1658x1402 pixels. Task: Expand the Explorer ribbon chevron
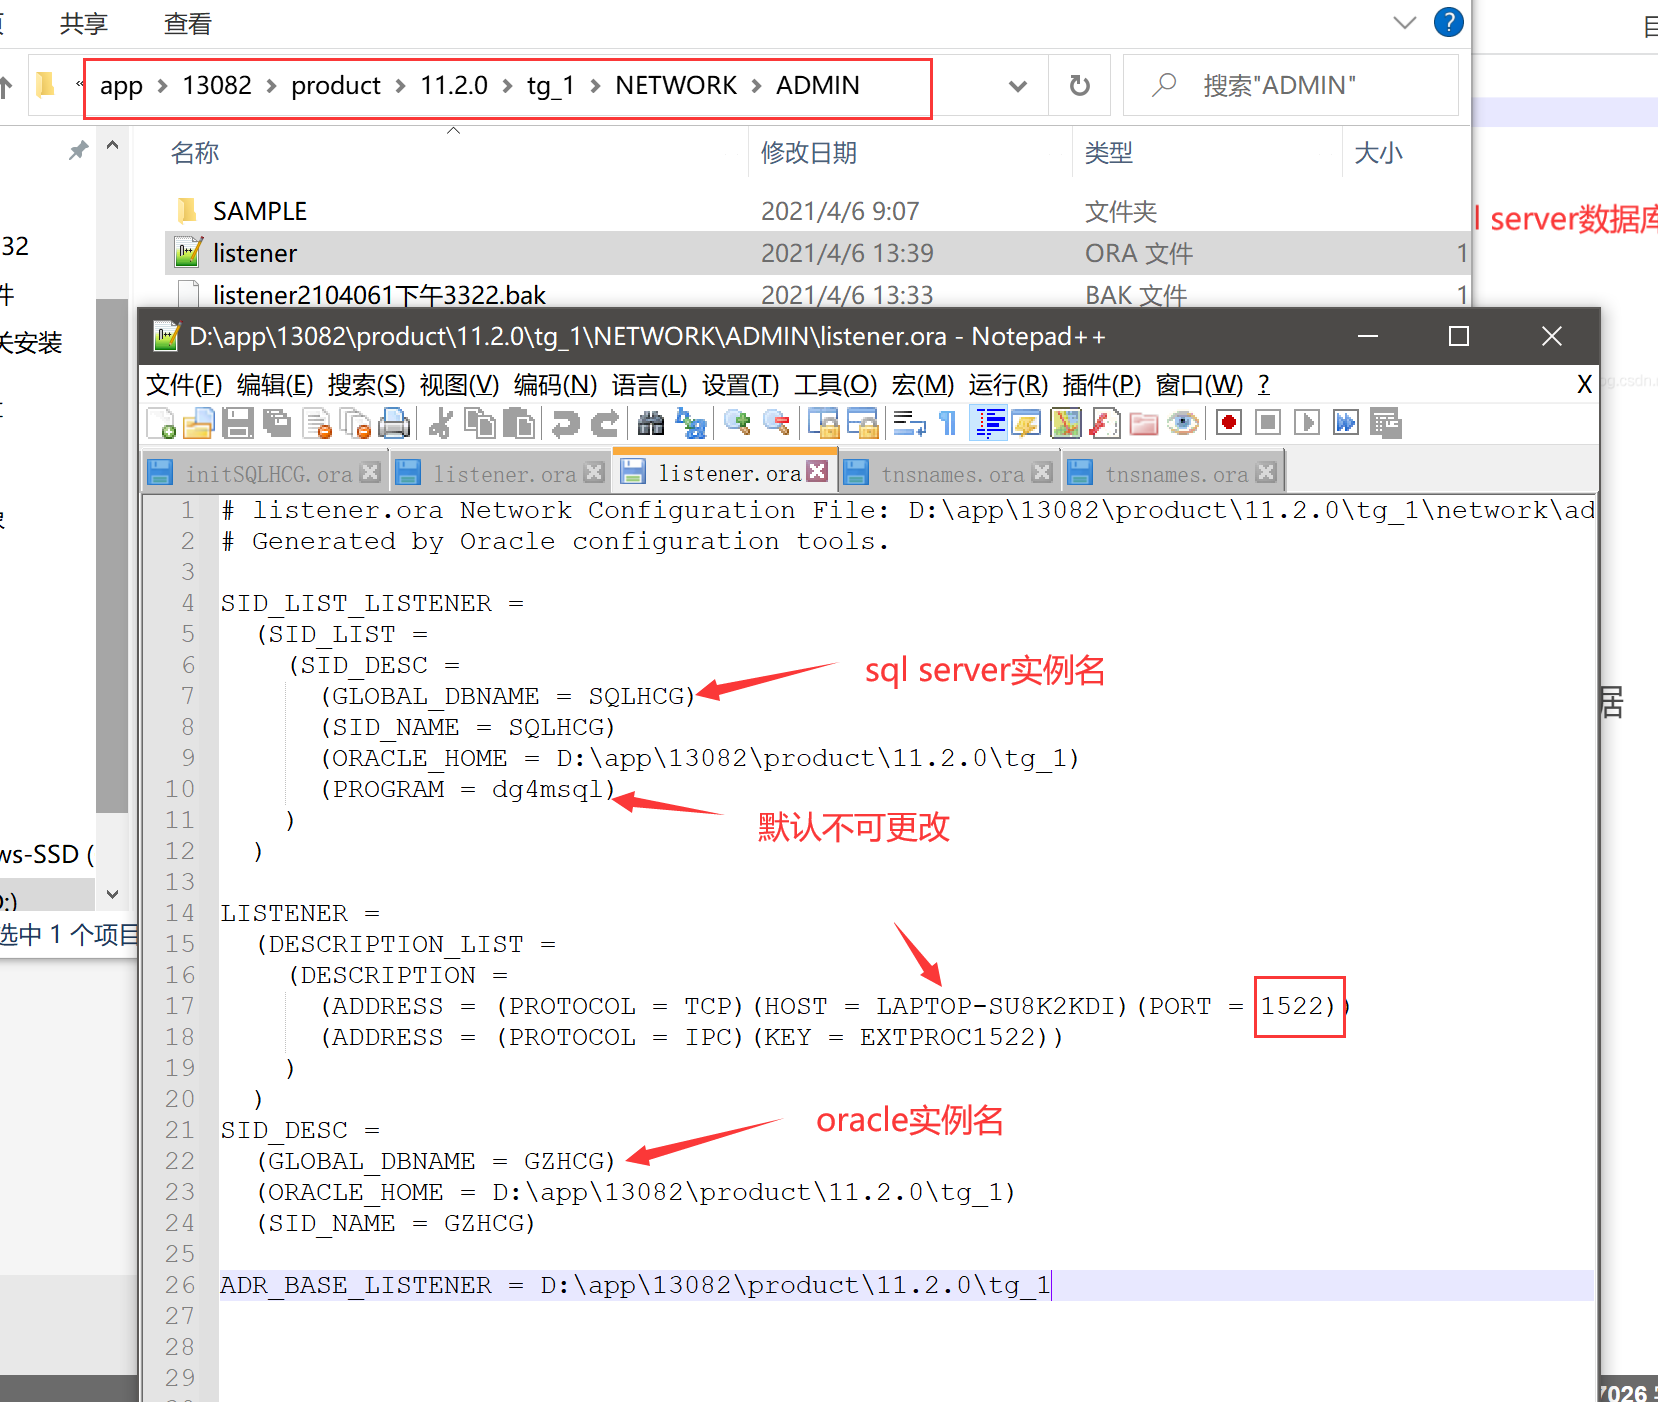click(1404, 22)
